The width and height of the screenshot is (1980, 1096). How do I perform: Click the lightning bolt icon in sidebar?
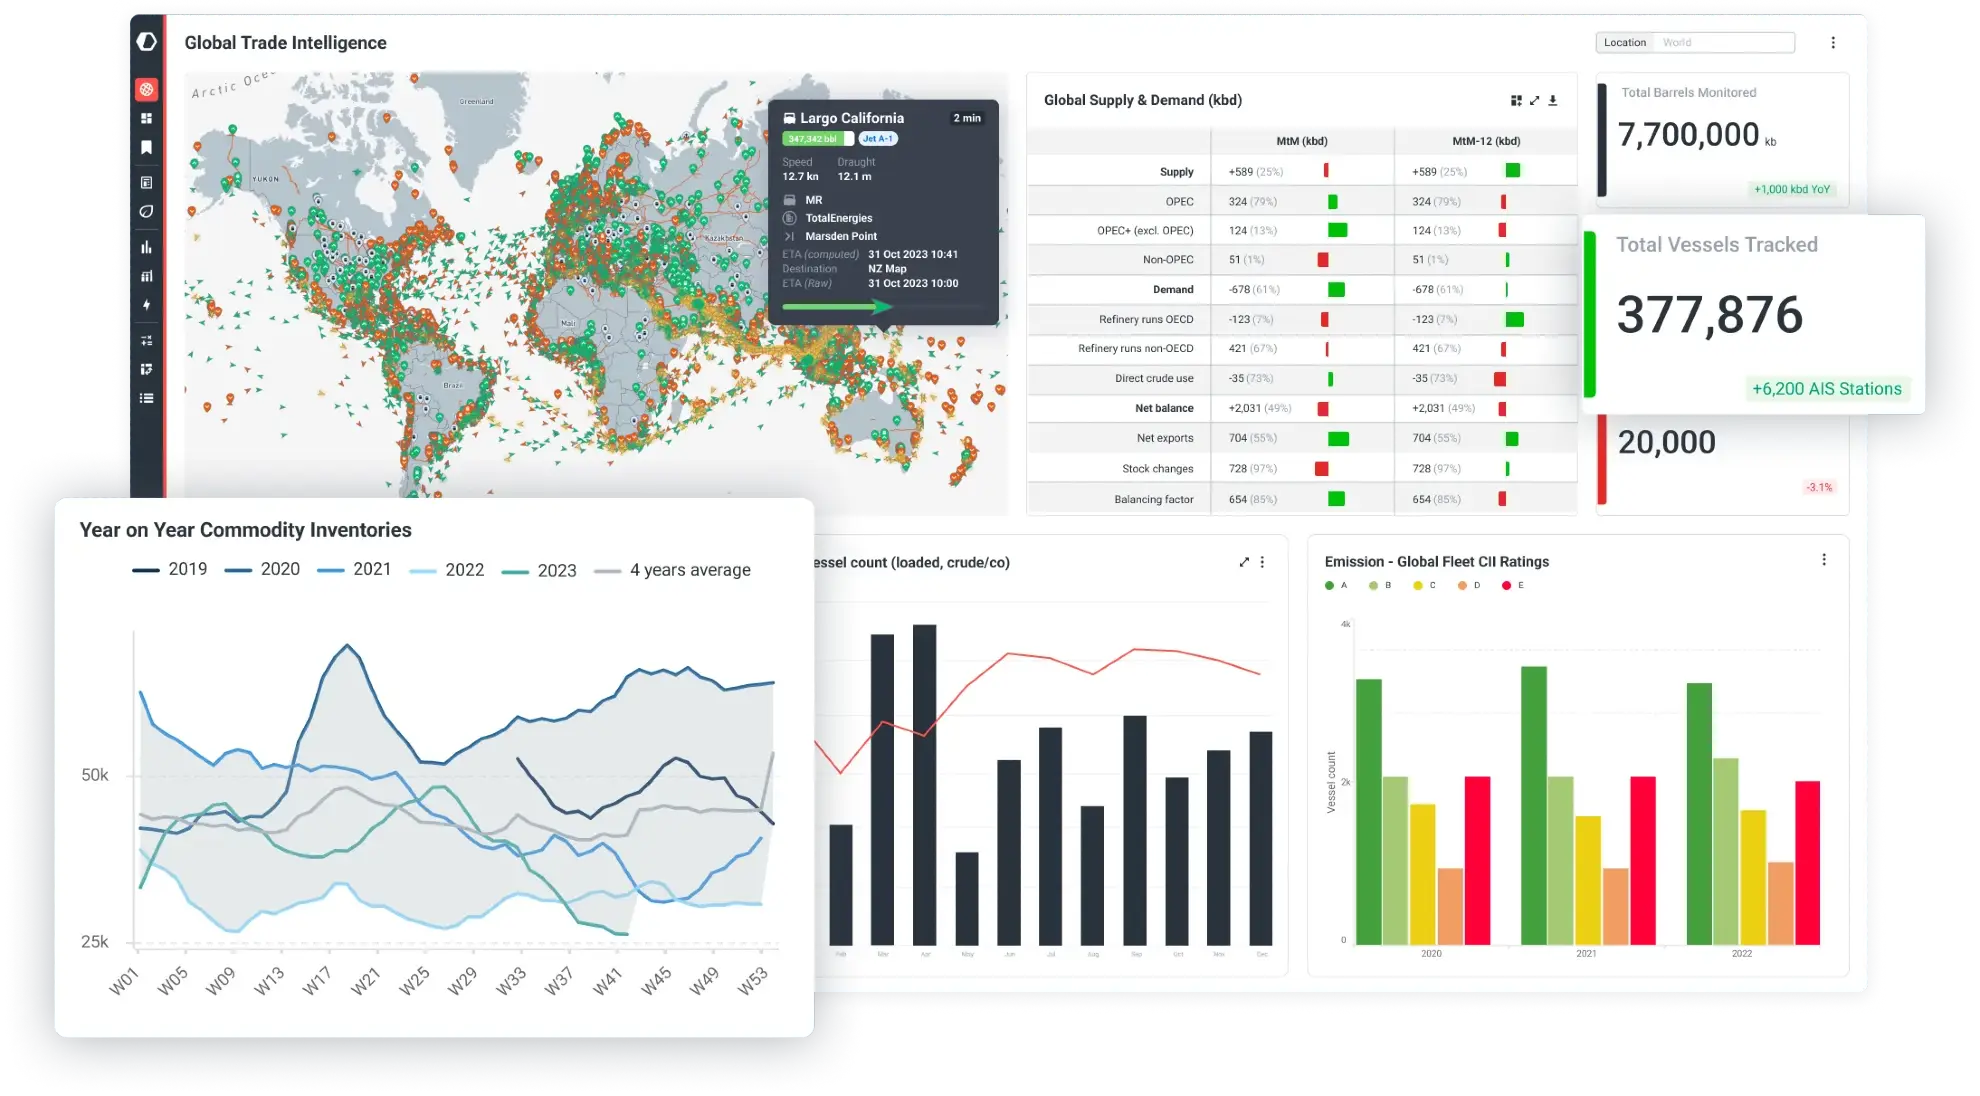click(x=147, y=305)
